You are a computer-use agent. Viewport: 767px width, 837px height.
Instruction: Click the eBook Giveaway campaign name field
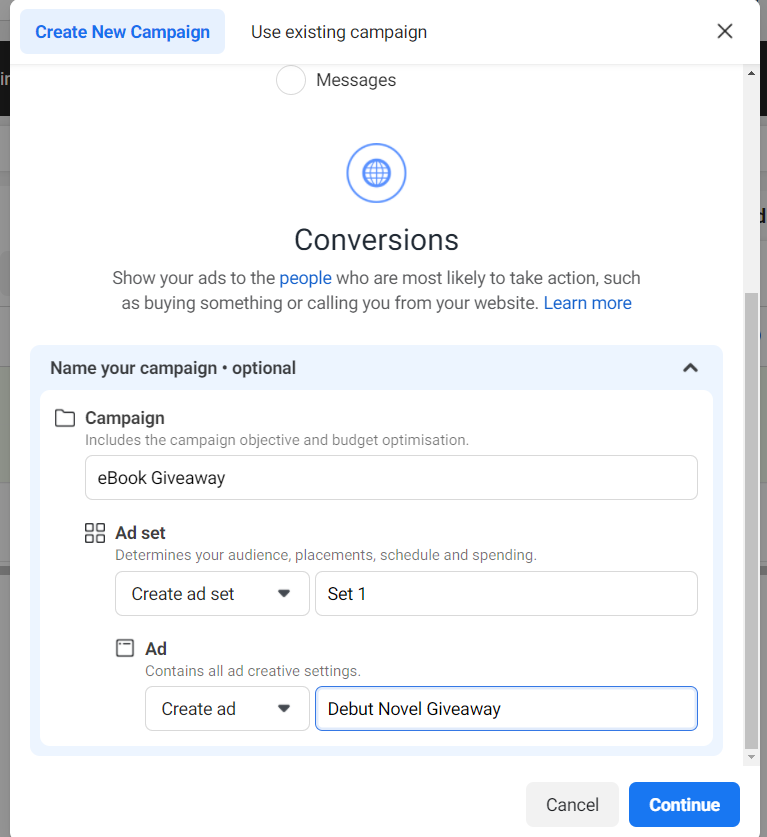[391, 477]
